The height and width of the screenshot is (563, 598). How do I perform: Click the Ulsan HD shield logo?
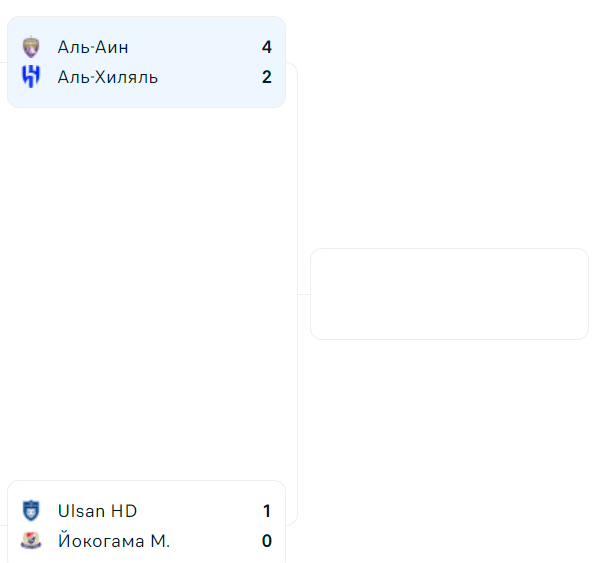click(31, 510)
